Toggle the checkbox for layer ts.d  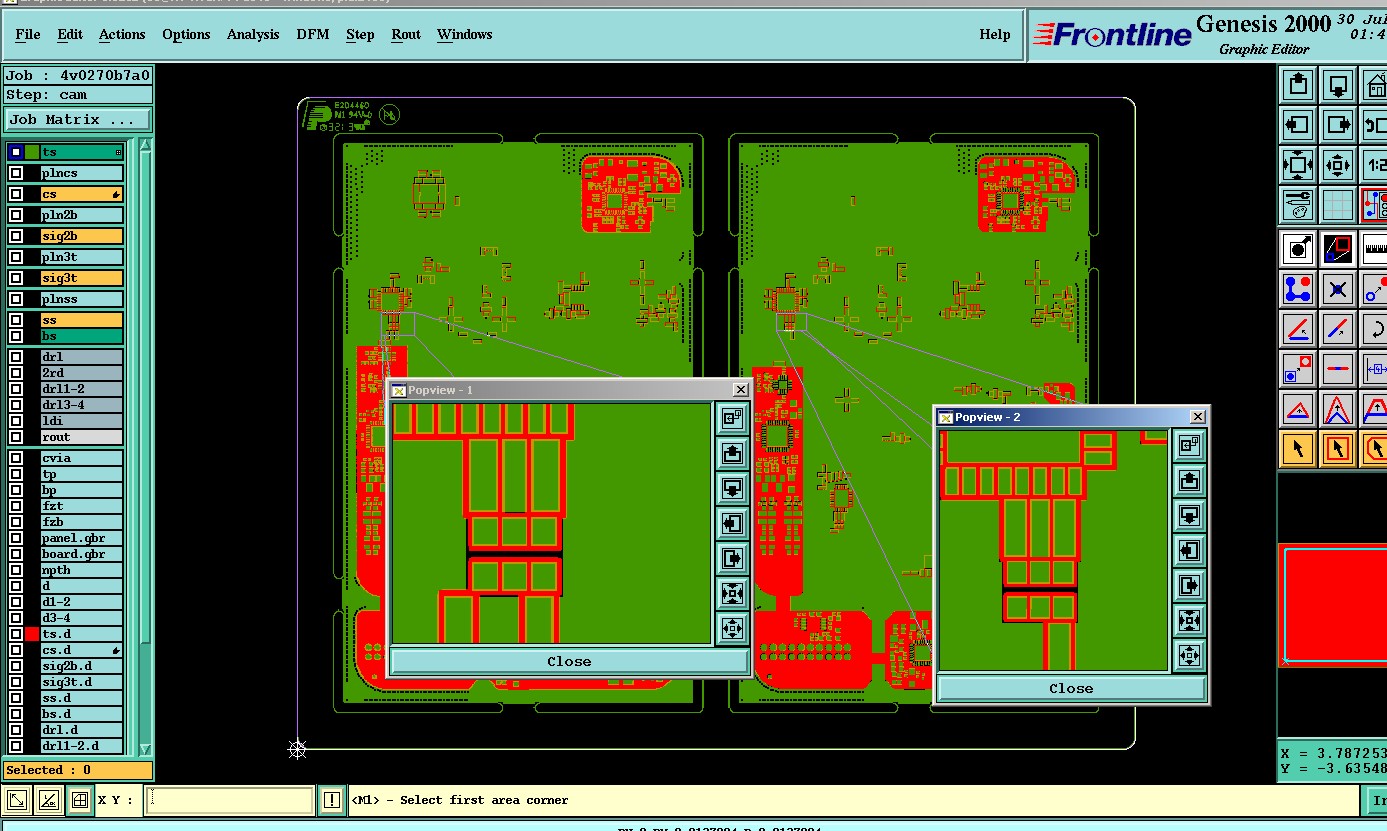point(15,634)
